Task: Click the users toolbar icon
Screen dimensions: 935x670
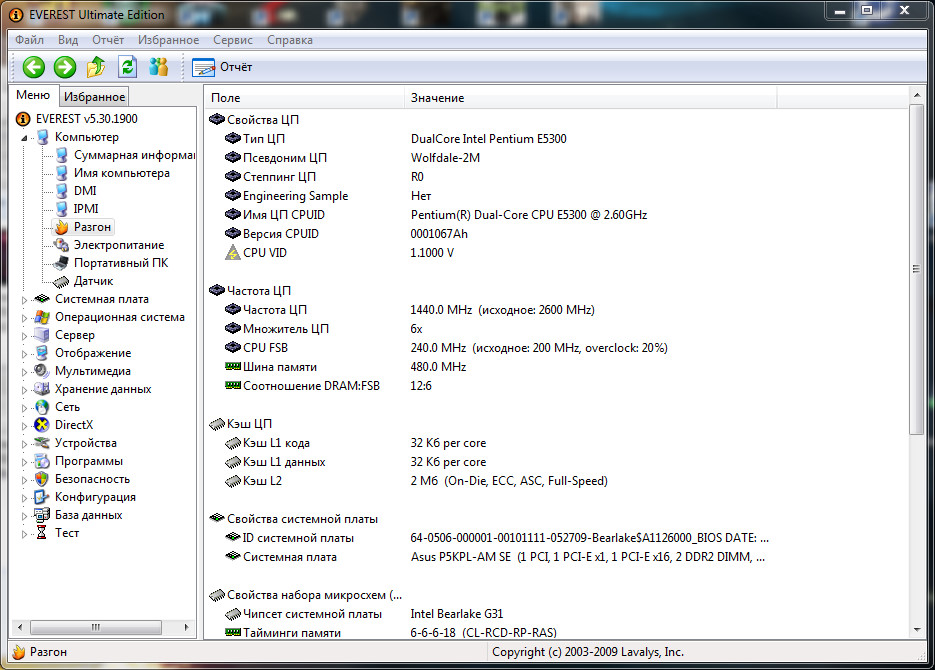Action: (x=158, y=67)
